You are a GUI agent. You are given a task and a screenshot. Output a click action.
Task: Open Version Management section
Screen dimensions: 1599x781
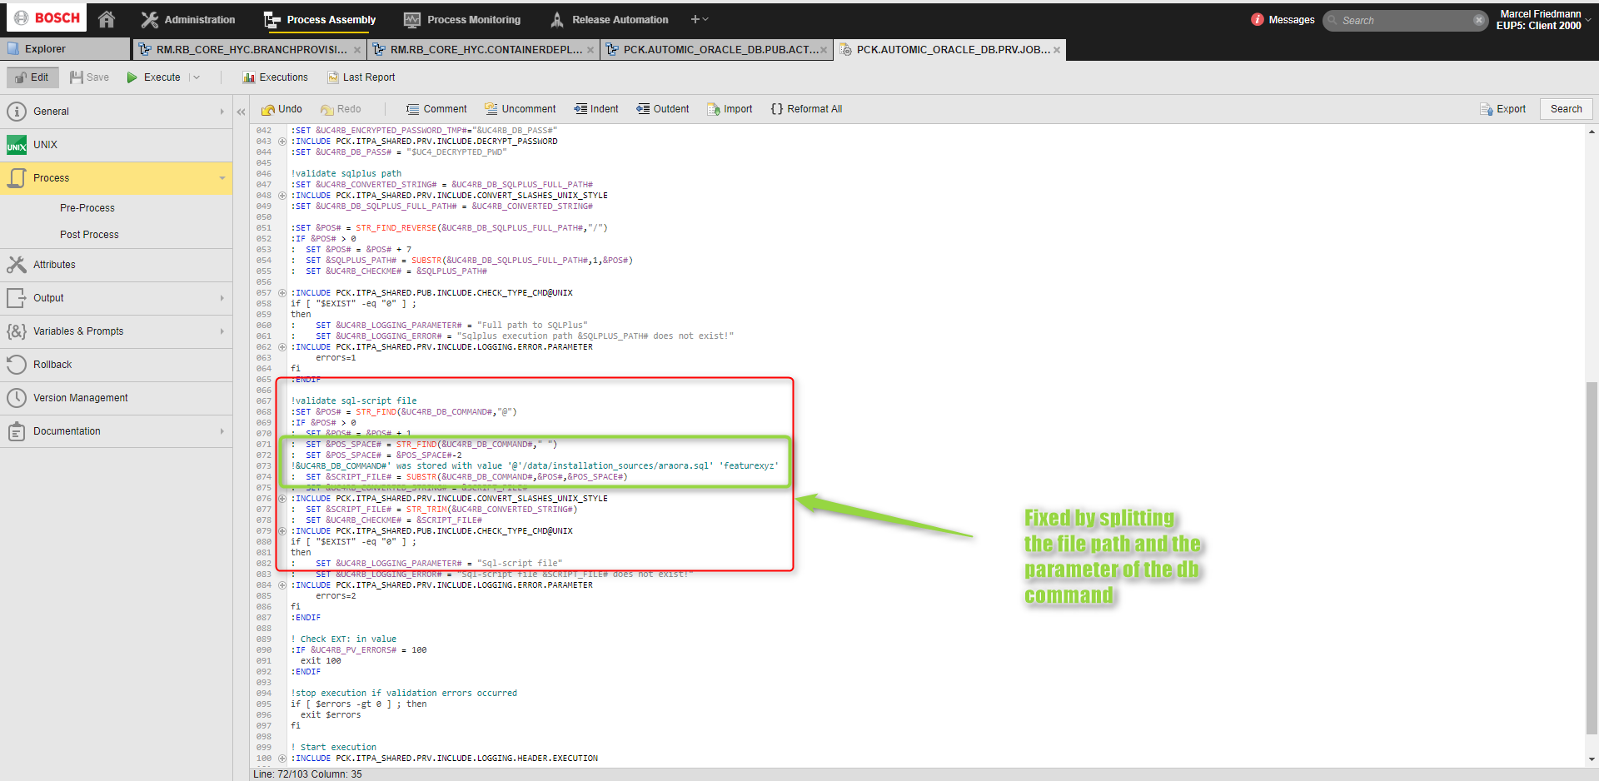pyautogui.click(x=116, y=398)
